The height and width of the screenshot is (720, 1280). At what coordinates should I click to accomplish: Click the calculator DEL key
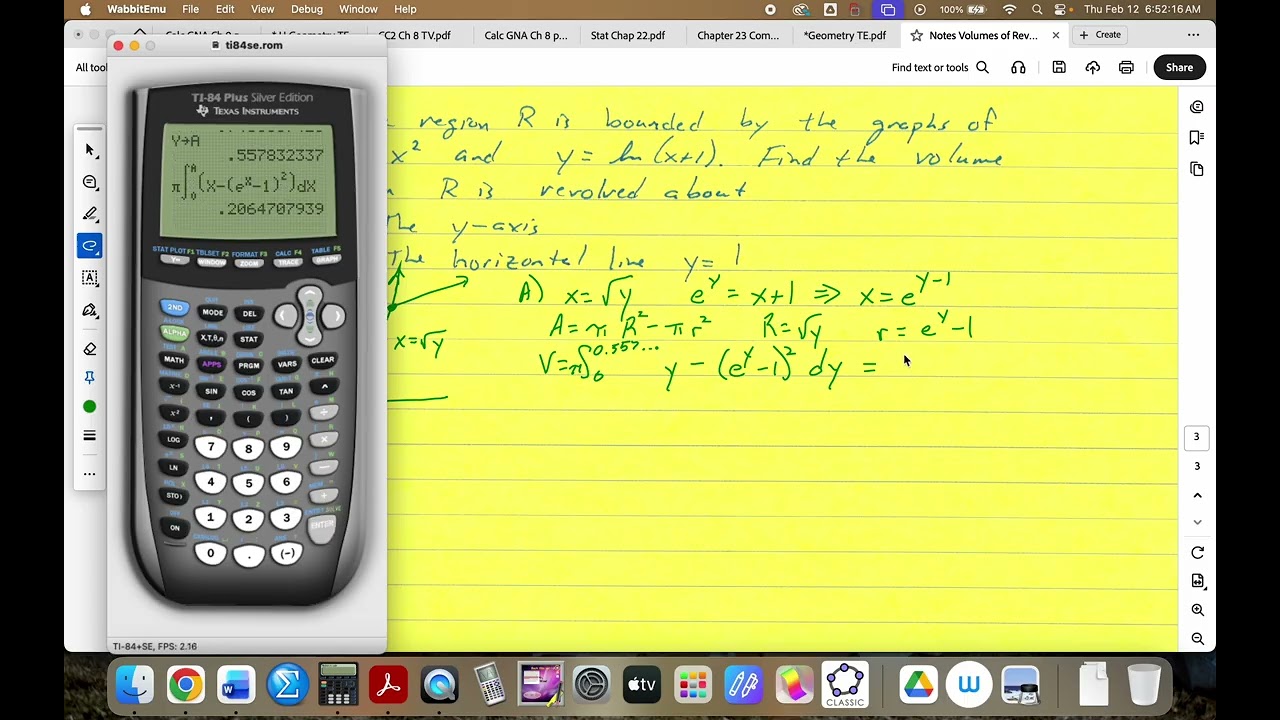click(x=249, y=313)
